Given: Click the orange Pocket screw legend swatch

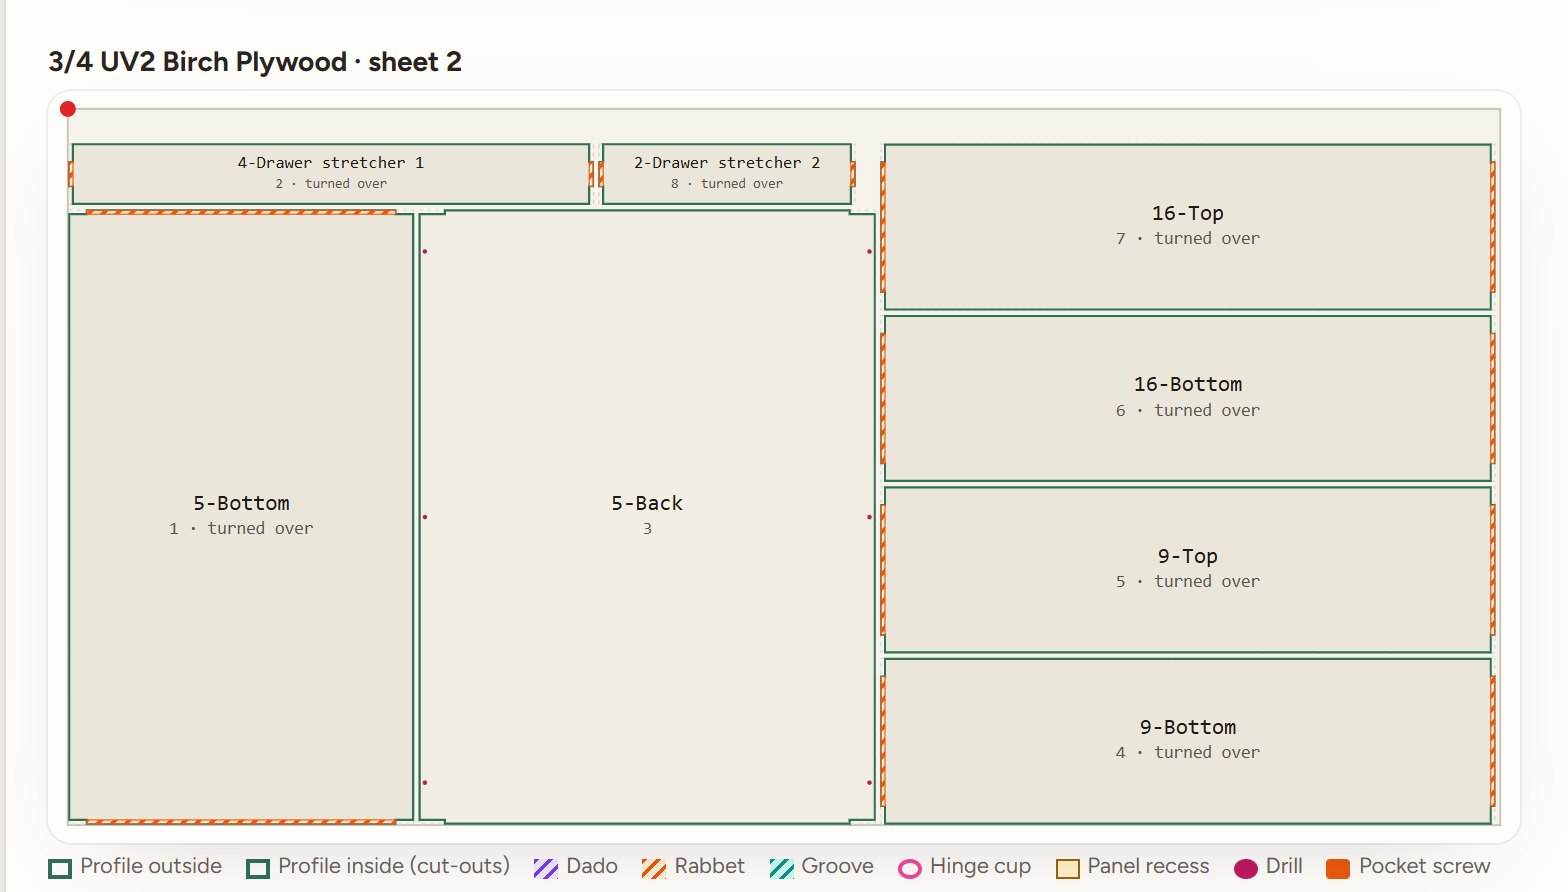Looking at the screenshot, I should pos(1338,868).
